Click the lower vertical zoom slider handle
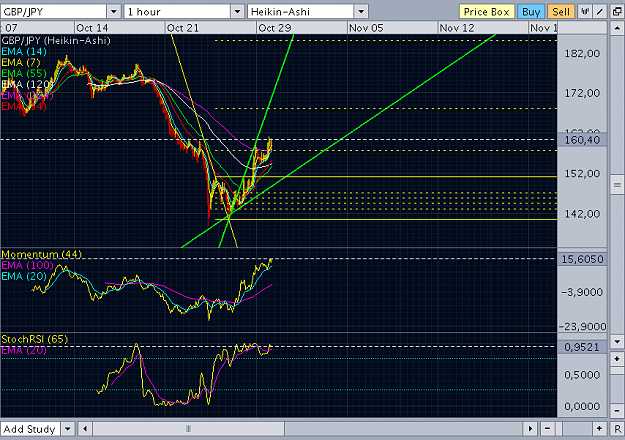This screenshot has height=440, width=625. click(617, 371)
